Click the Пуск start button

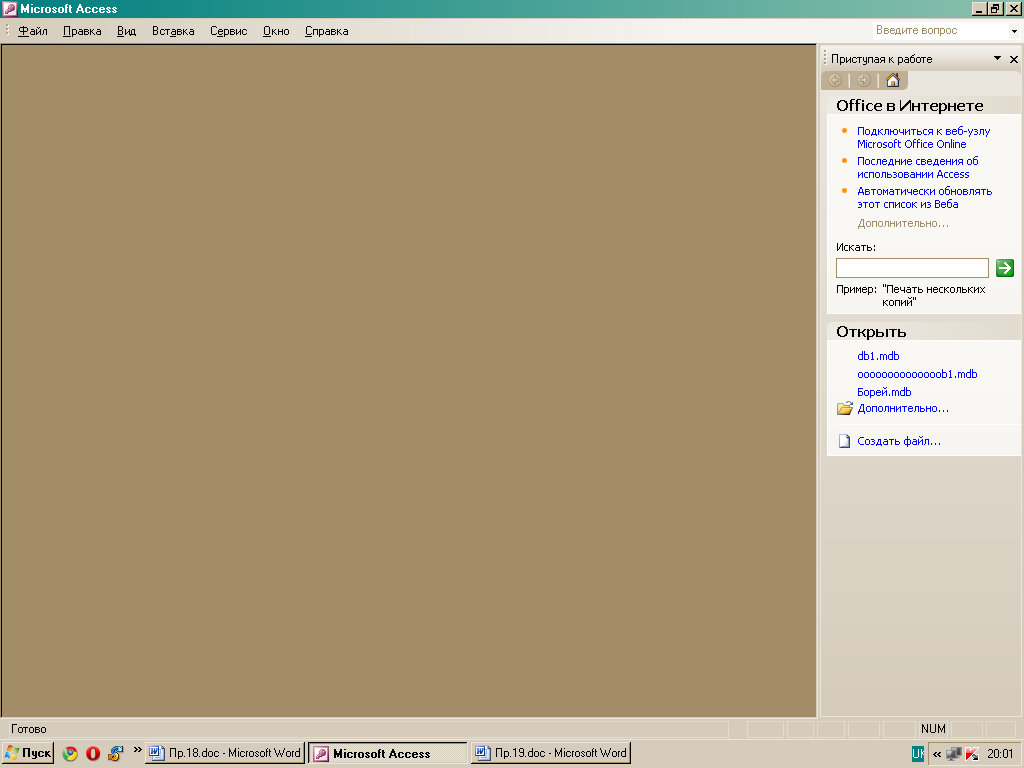[x=28, y=753]
